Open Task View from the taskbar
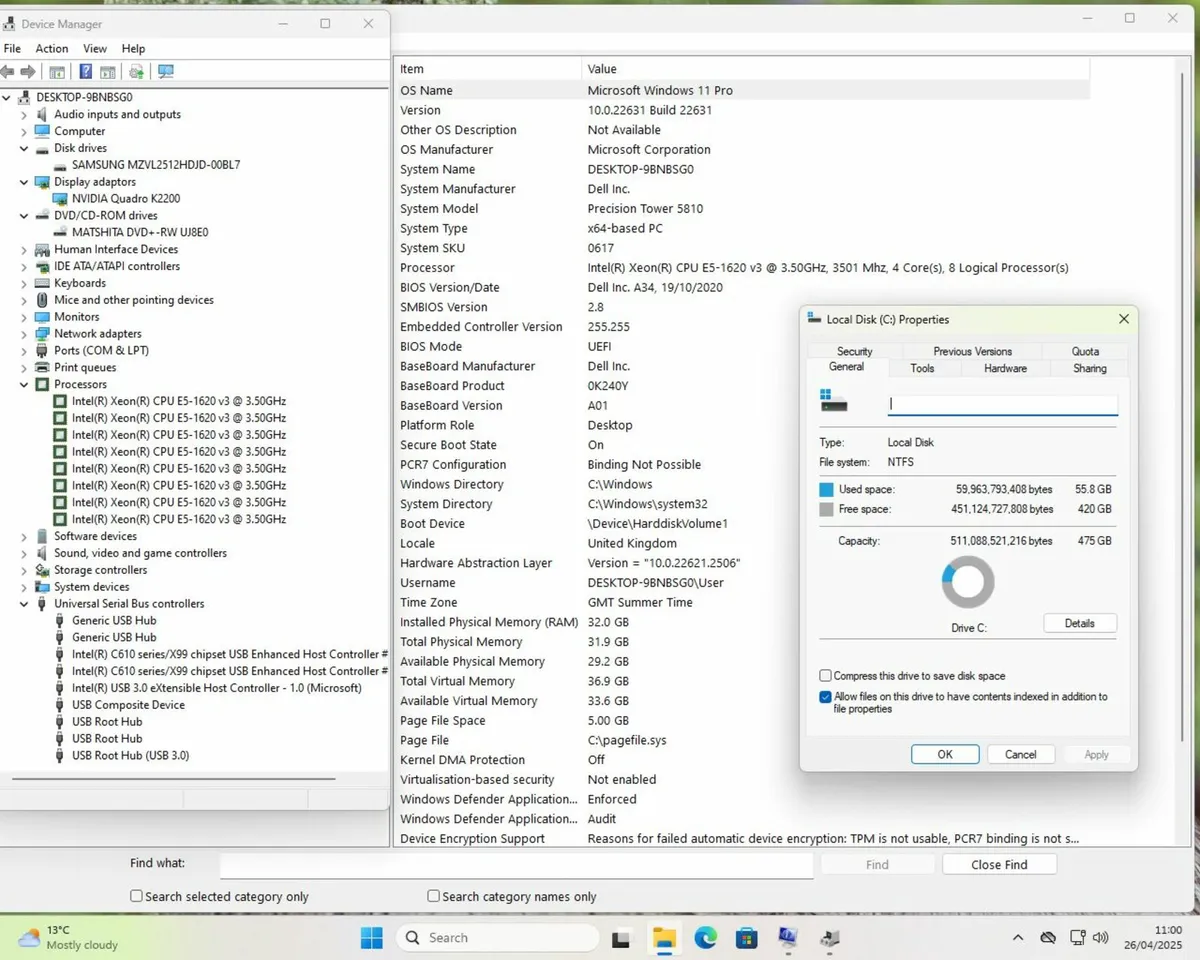The image size is (1200, 960). click(x=621, y=938)
